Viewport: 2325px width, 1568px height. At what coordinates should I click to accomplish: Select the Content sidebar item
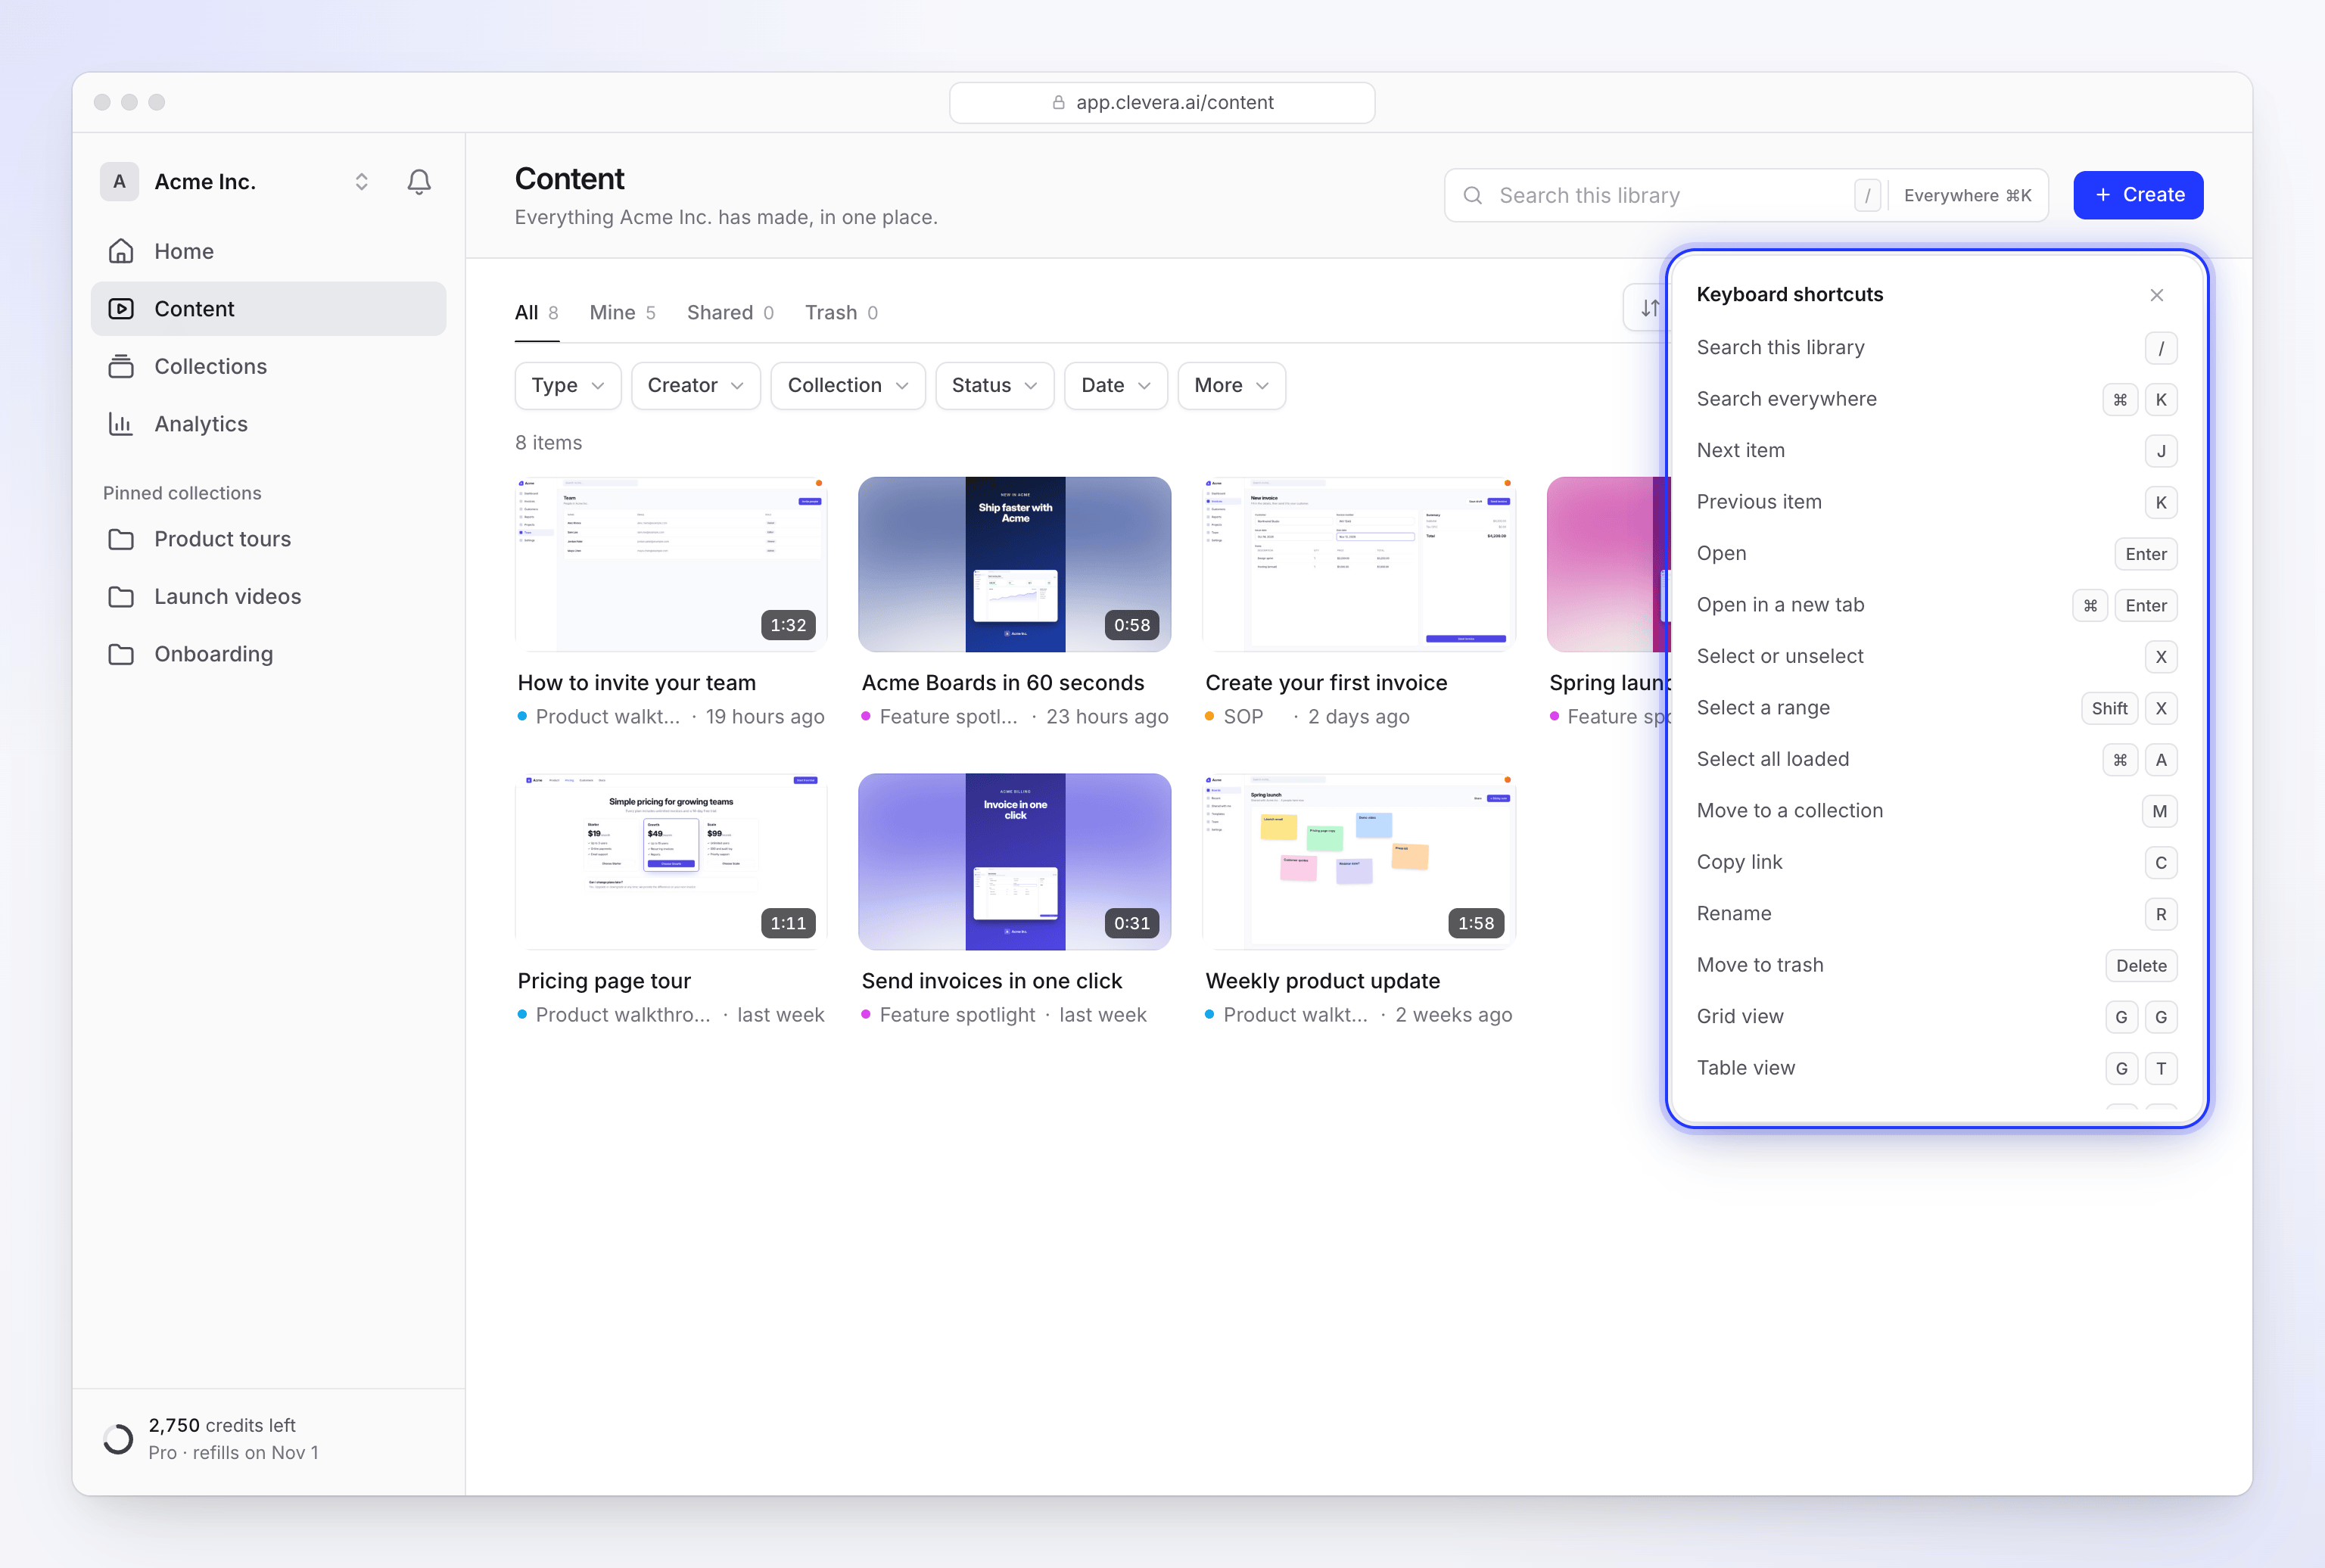[x=268, y=309]
